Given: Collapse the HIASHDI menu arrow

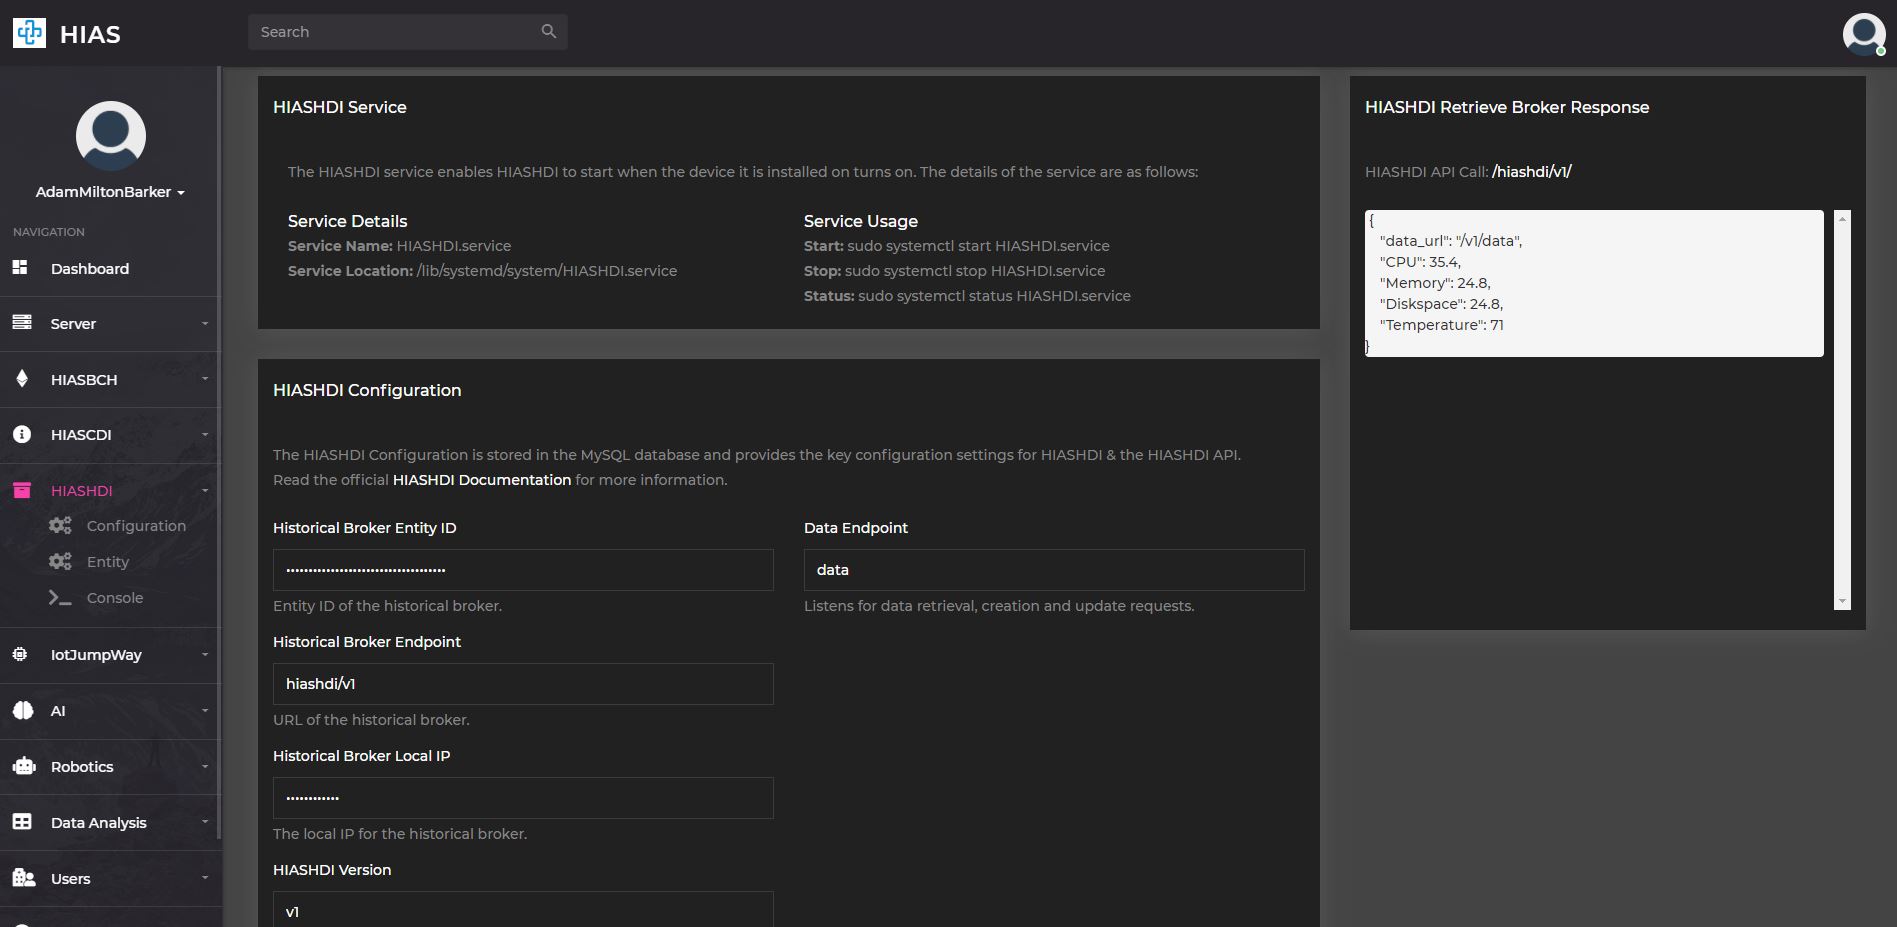Looking at the screenshot, I should pyautogui.click(x=205, y=490).
